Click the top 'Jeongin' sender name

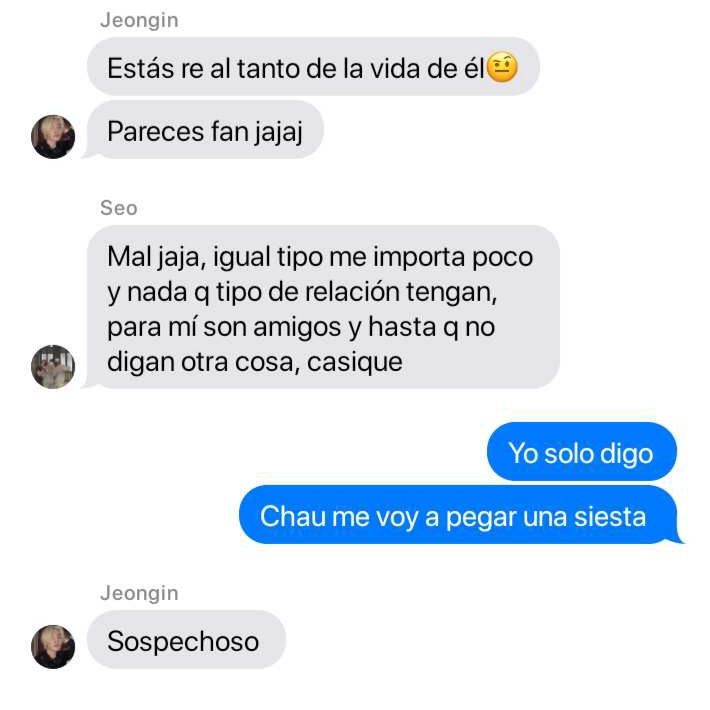coord(139,20)
